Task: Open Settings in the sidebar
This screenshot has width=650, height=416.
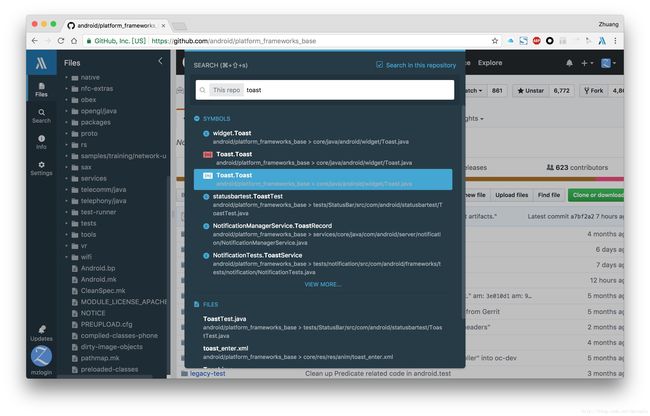Action: point(41,168)
